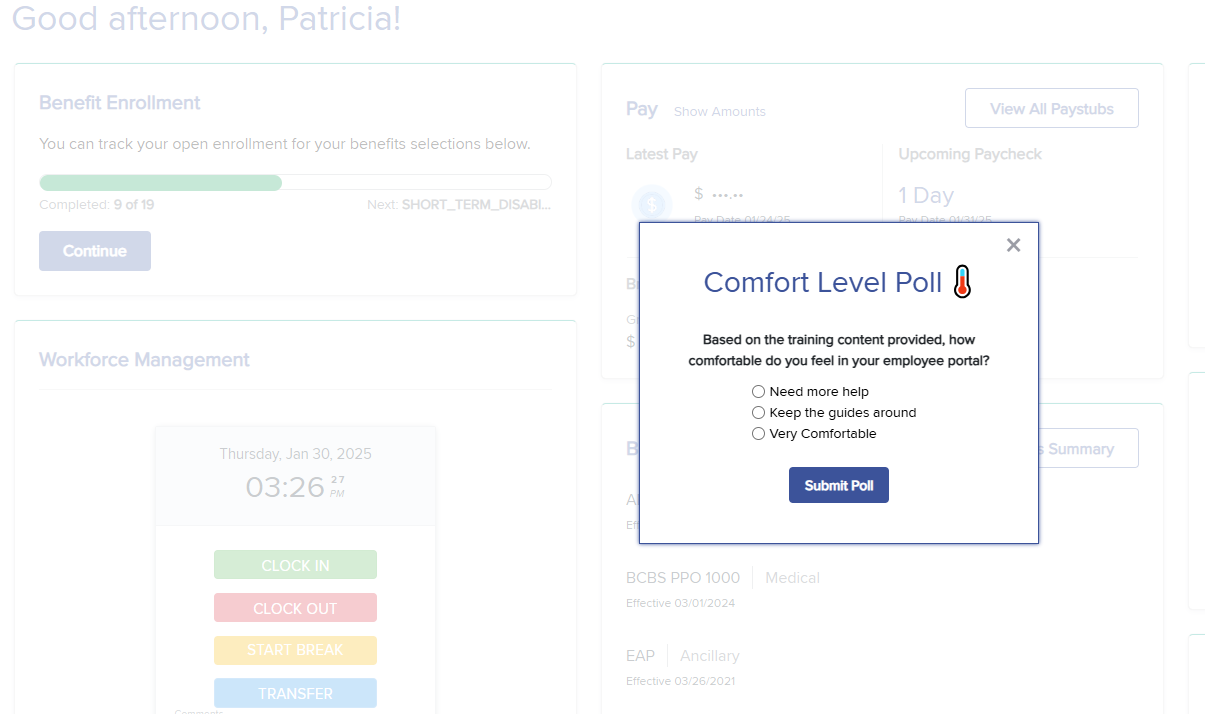Click the blue TRANSFER button
Screen dimensions: 1205x714
click(x=295, y=693)
